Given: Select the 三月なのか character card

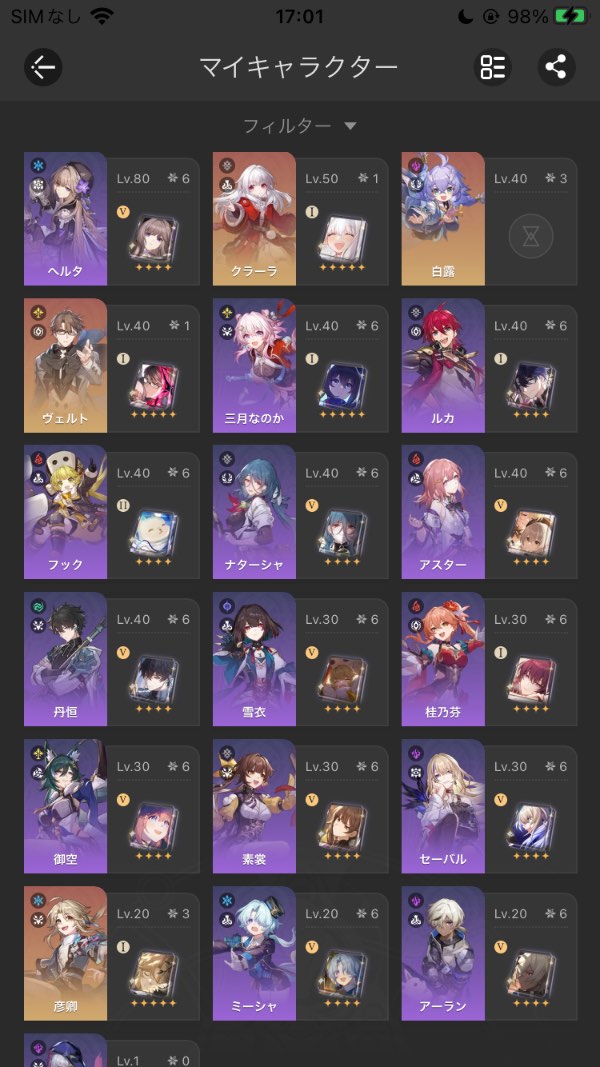Looking at the screenshot, I should click(x=300, y=365).
